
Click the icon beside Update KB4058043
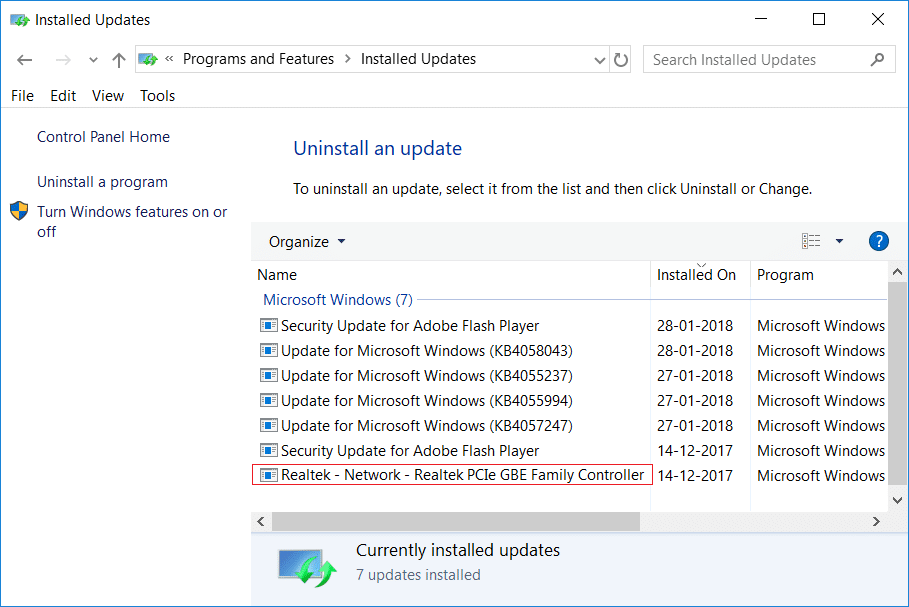pyautogui.click(x=268, y=351)
